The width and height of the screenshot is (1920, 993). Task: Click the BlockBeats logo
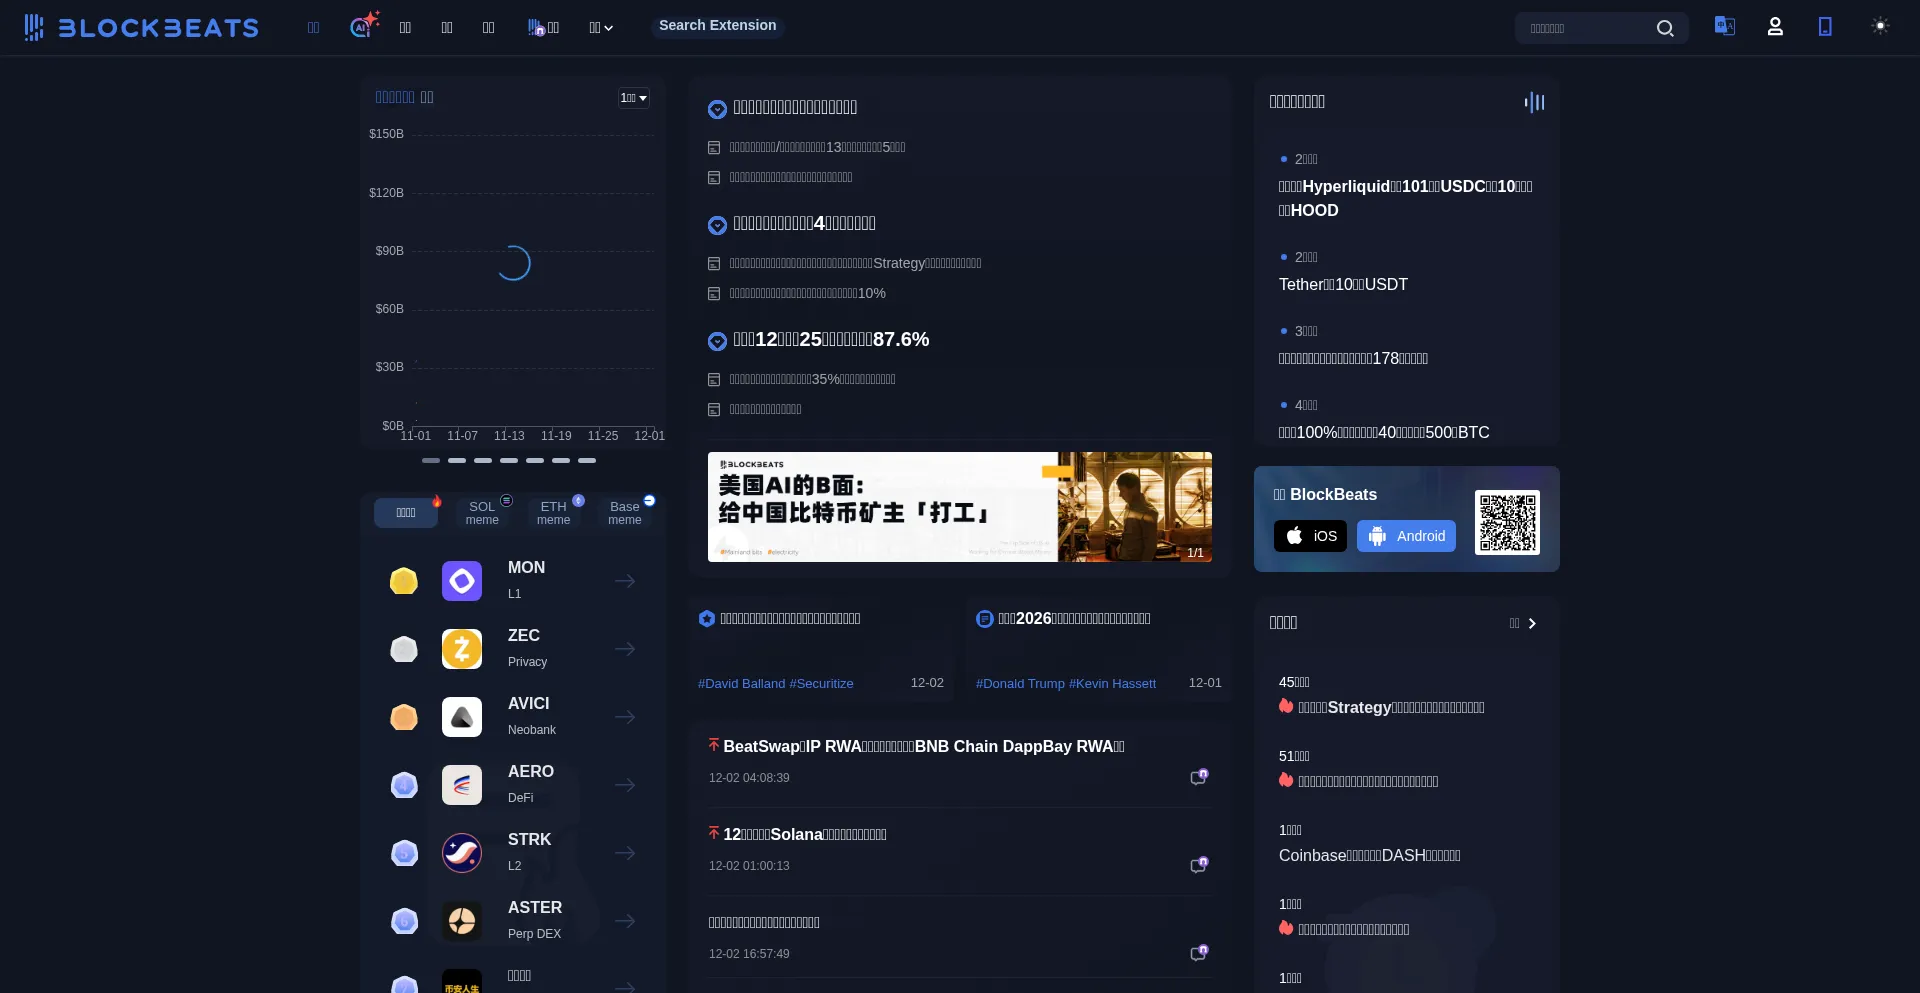coord(141,28)
